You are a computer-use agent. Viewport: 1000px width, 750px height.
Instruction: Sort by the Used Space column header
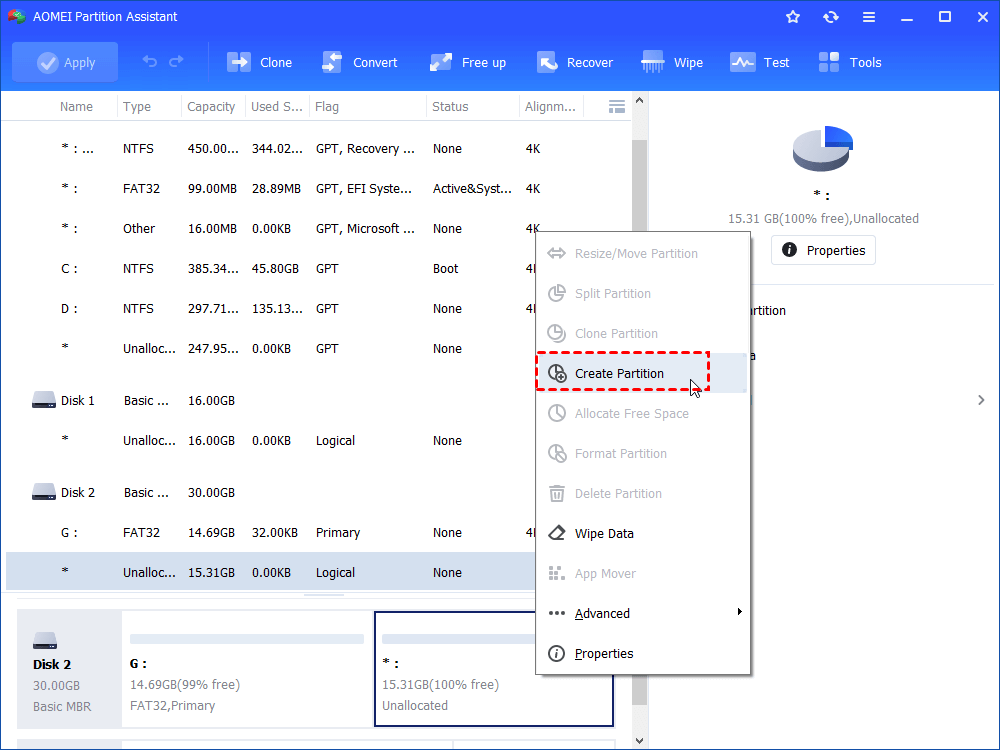pyautogui.click(x=276, y=107)
